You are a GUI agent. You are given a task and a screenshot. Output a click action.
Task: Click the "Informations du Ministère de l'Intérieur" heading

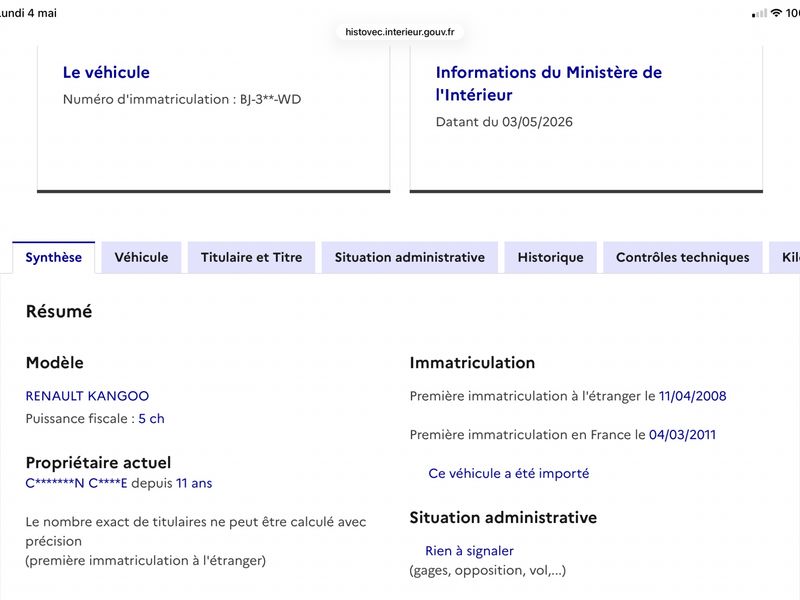click(x=548, y=84)
